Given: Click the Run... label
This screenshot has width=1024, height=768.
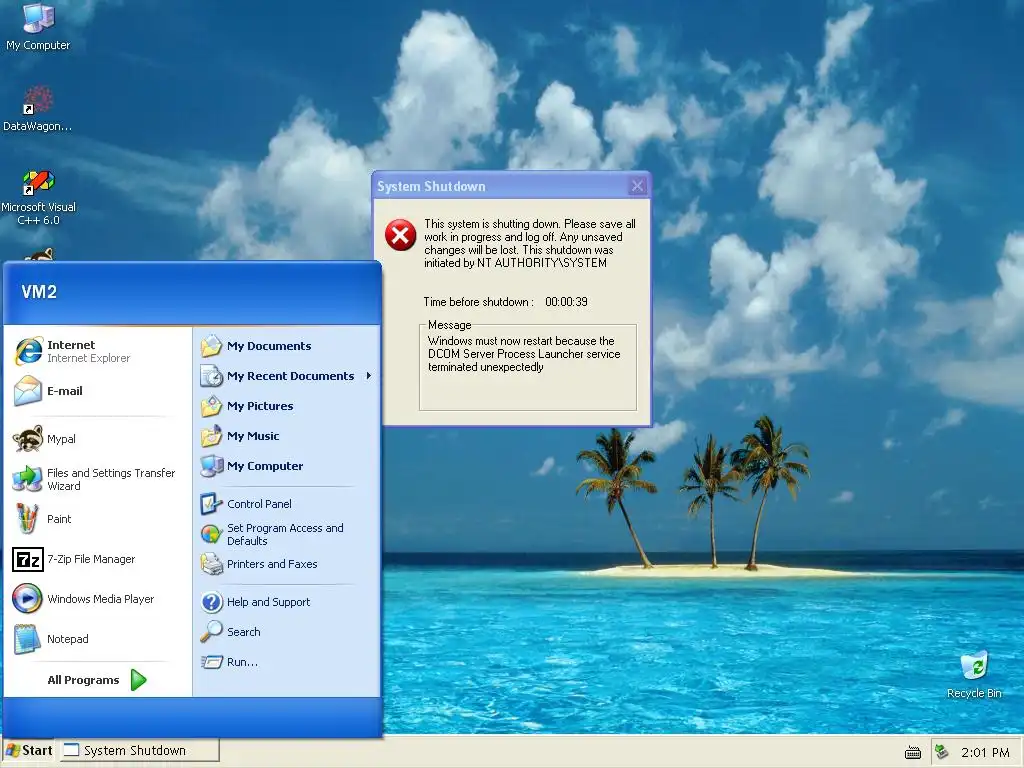Looking at the screenshot, I should click(x=242, y=662).
